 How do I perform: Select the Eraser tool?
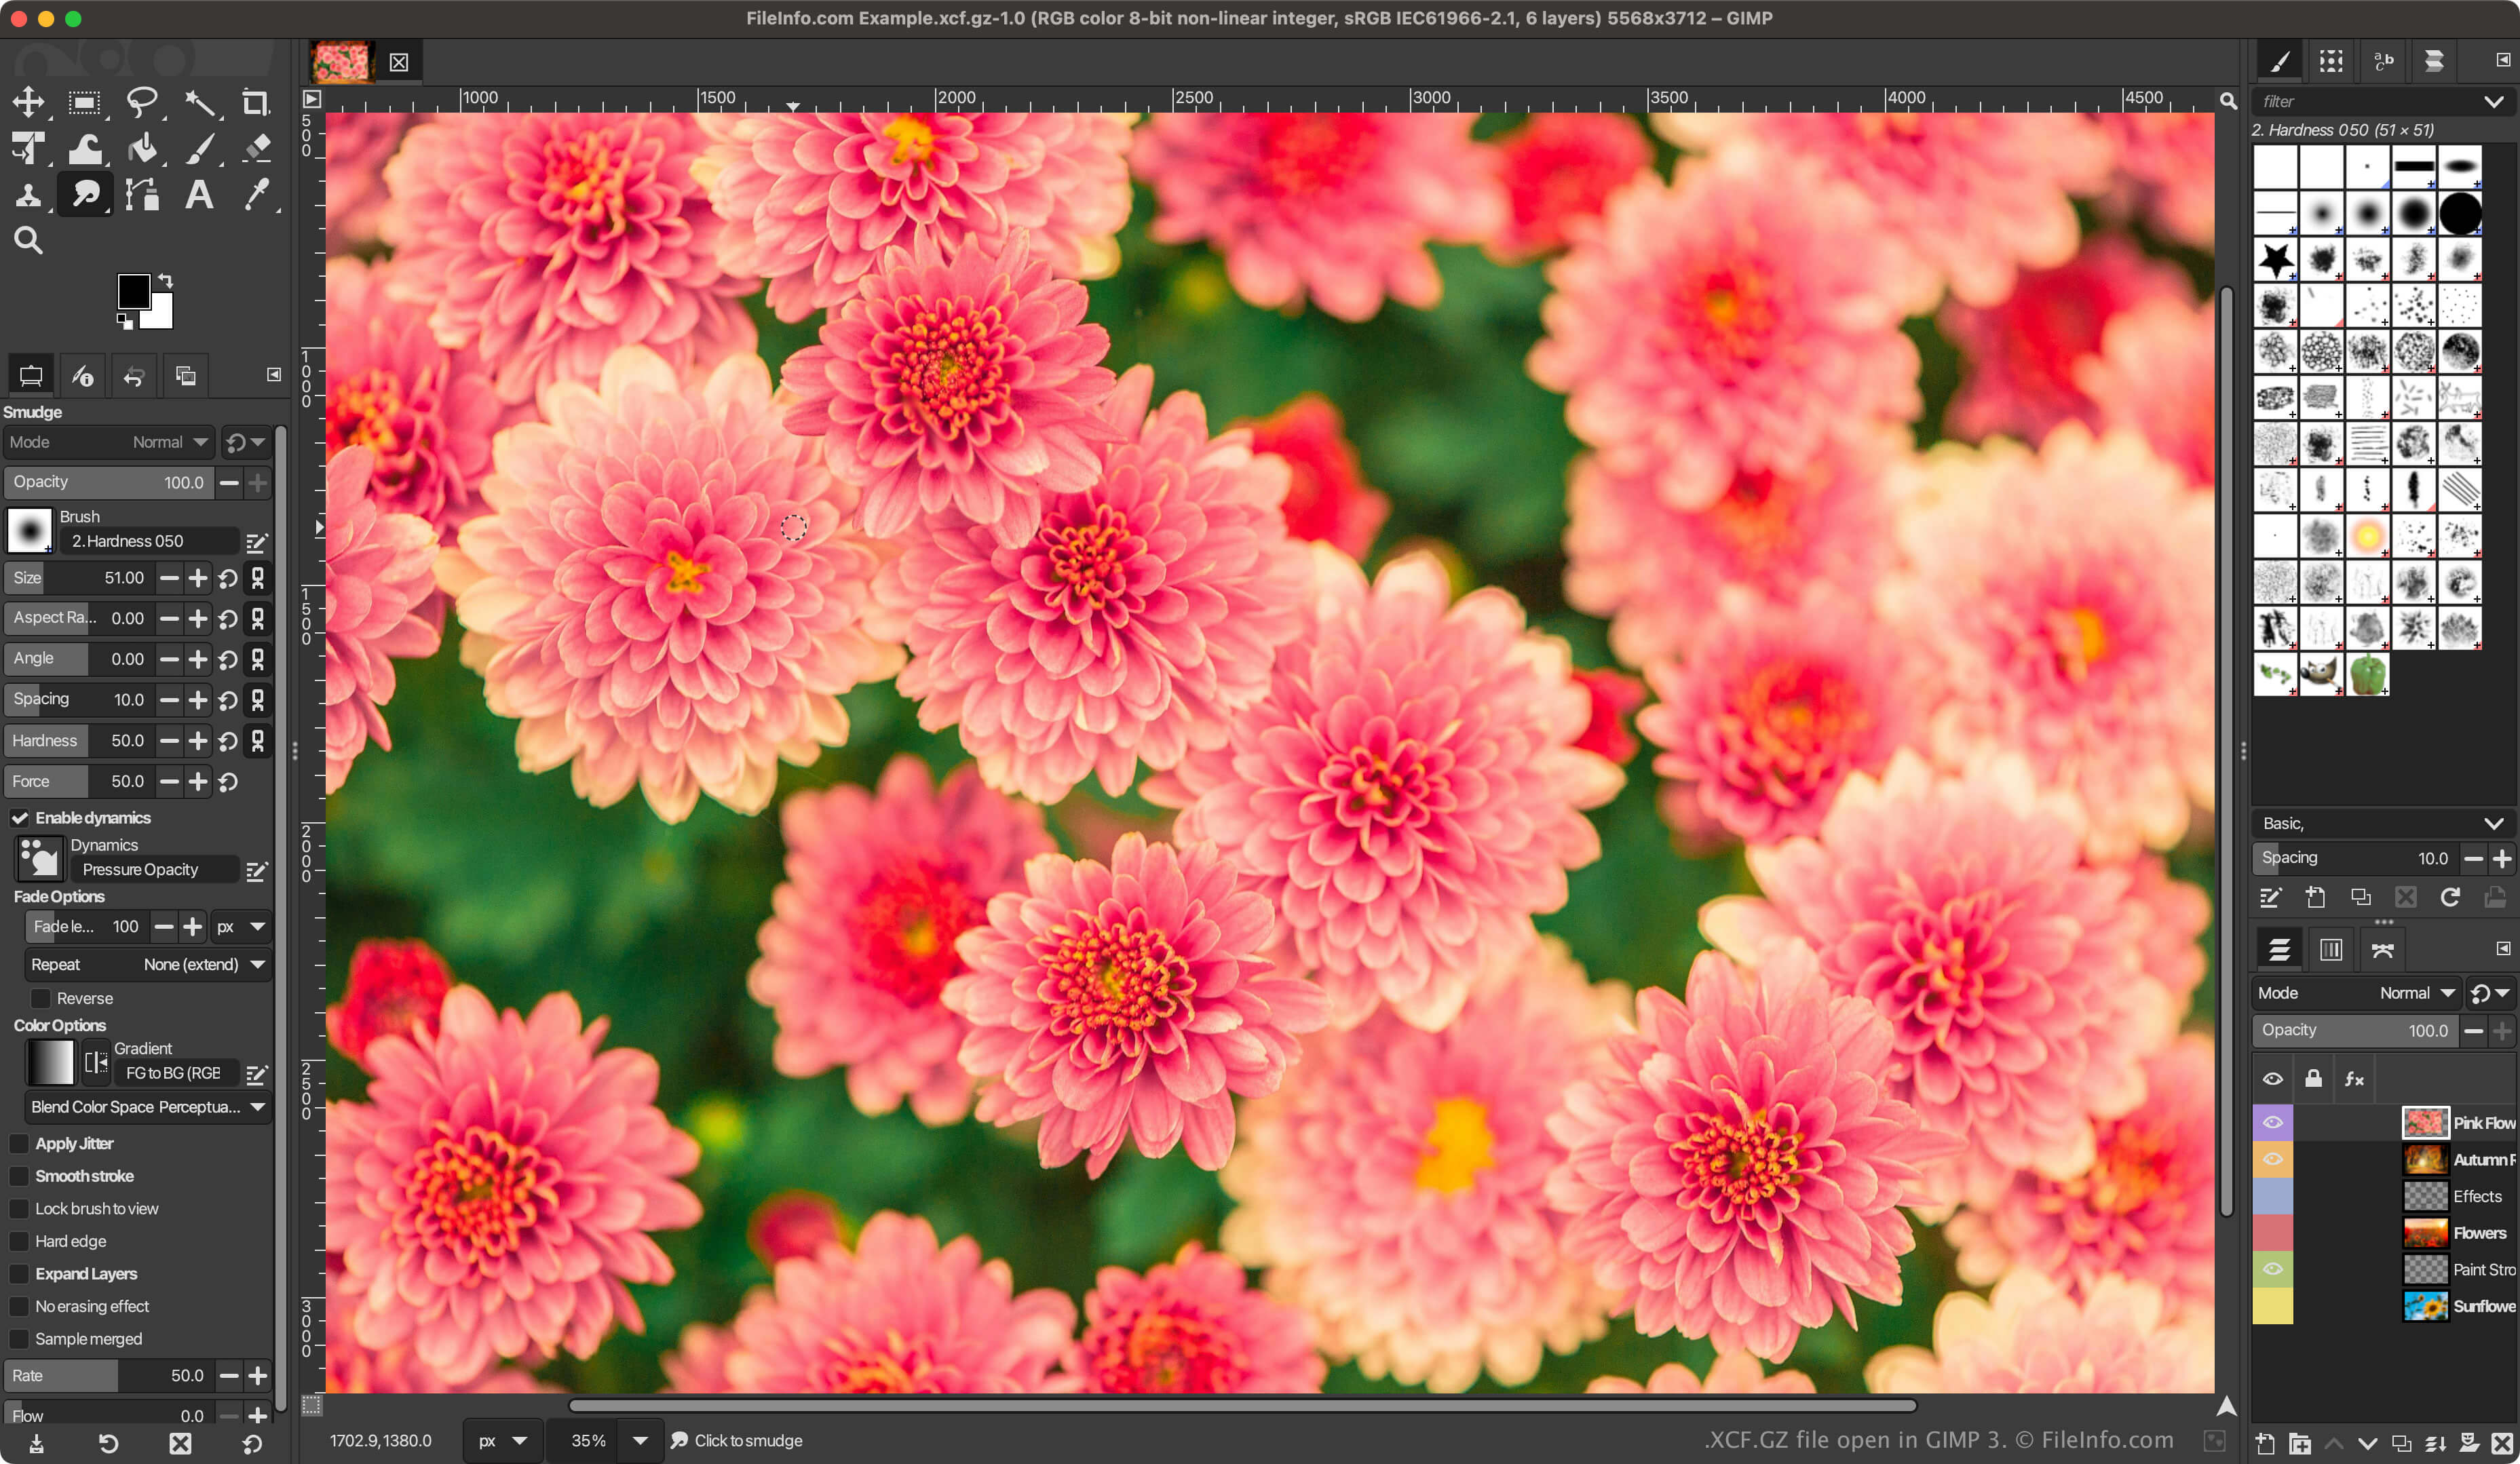(256, 148)
